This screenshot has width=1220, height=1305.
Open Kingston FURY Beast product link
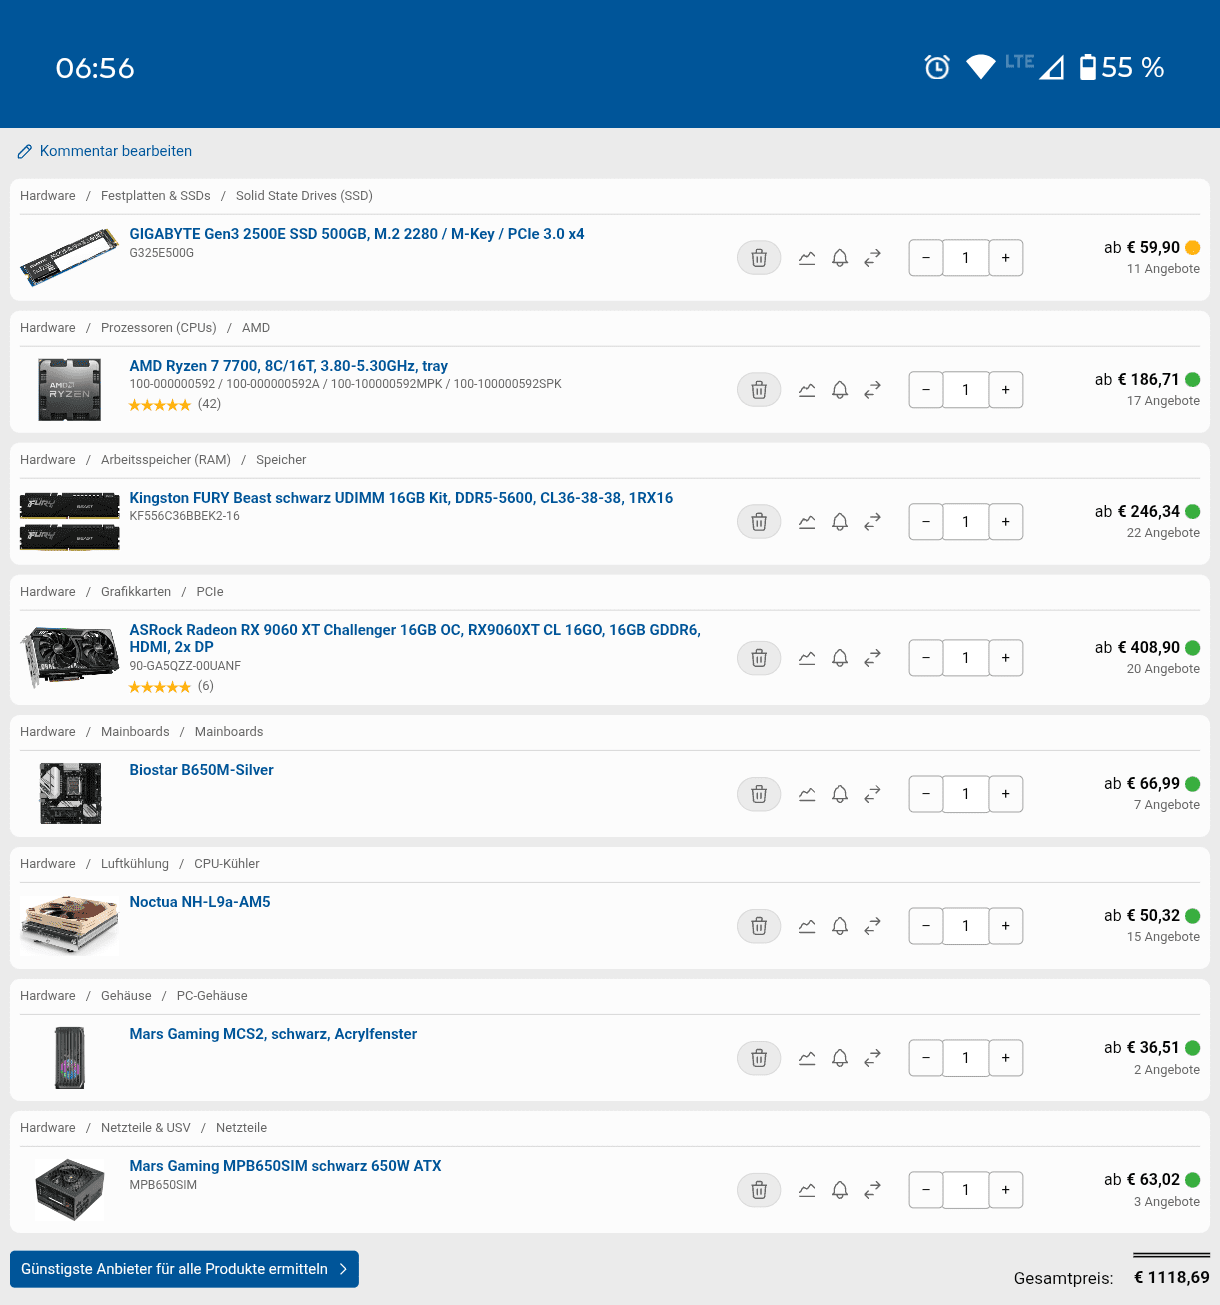pyautogui.click(x=401, y=498)
